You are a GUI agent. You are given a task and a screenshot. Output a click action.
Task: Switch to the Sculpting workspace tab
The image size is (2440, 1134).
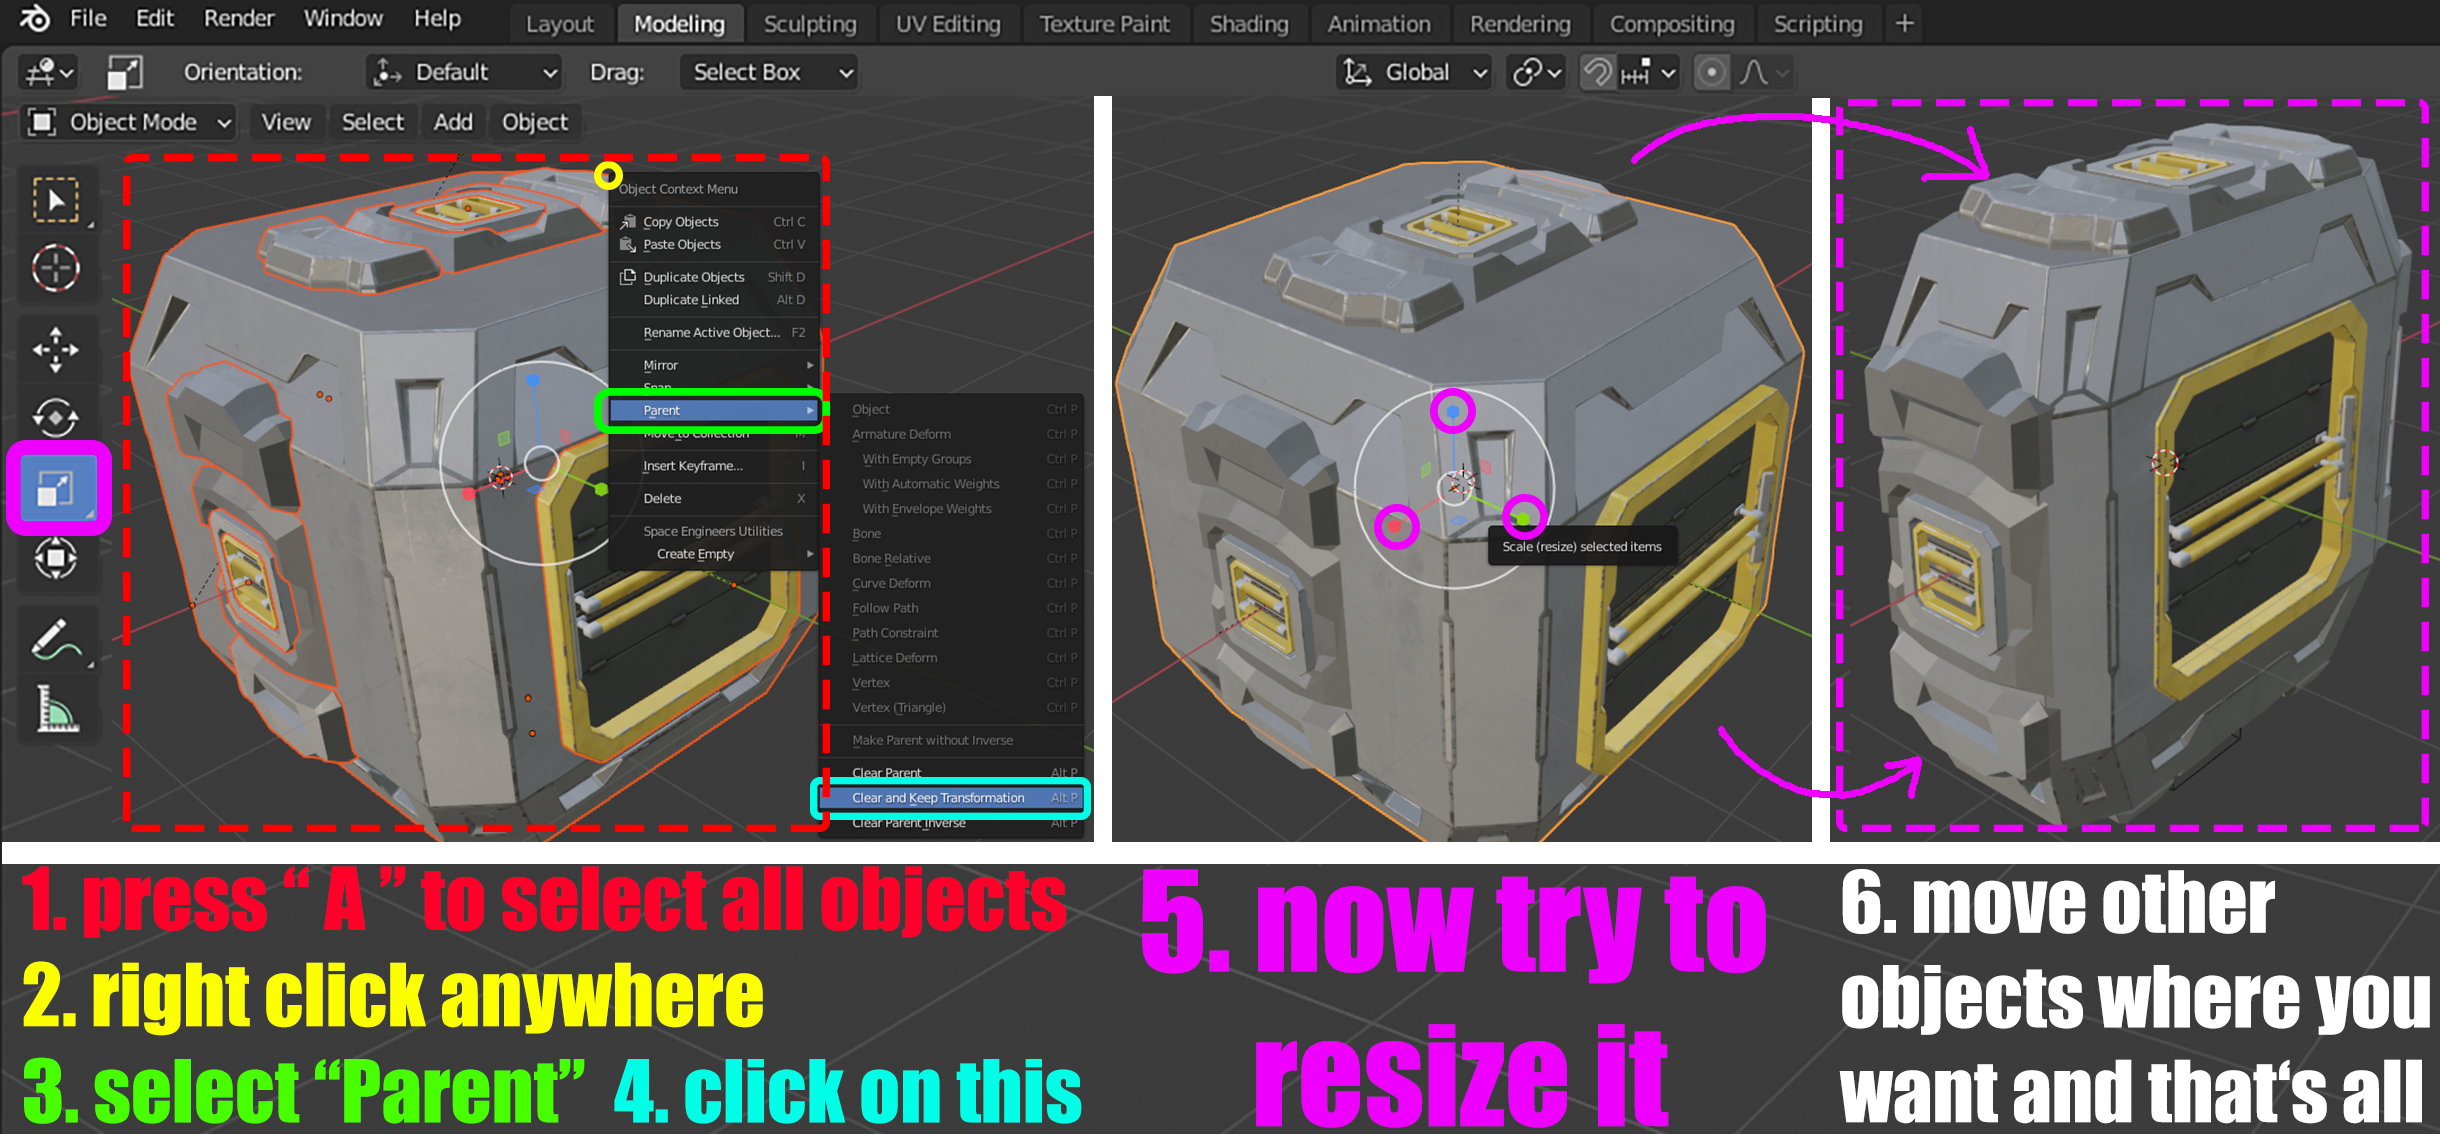(x=809, y=24)
